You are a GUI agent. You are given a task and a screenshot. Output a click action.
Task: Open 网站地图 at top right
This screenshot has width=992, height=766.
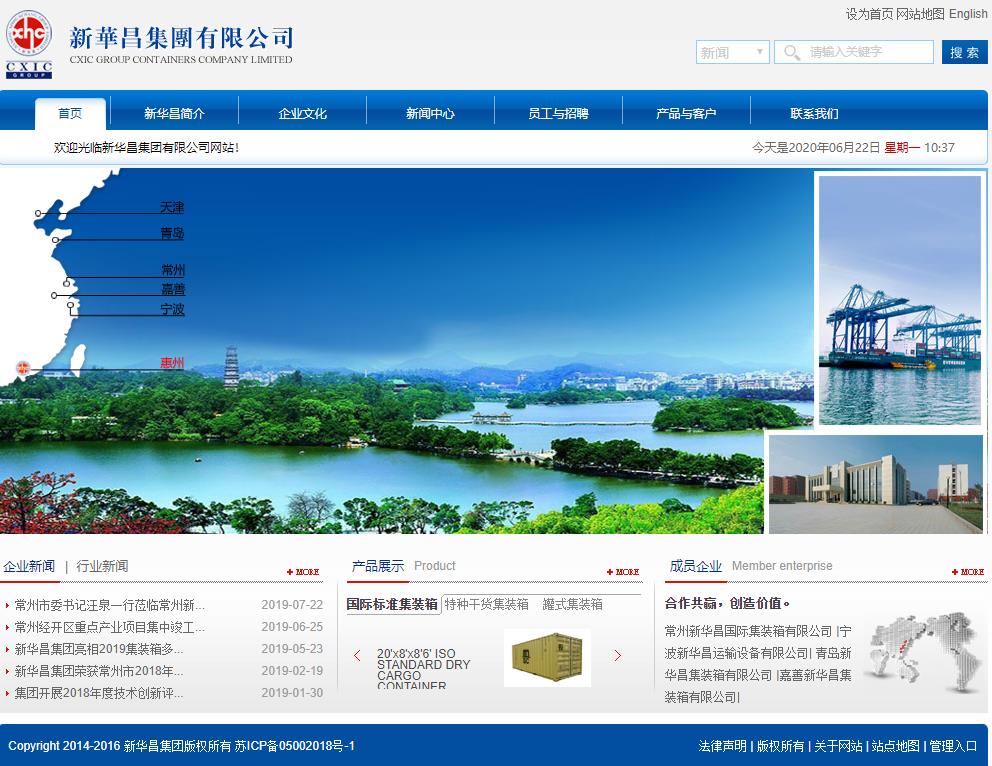921,14
